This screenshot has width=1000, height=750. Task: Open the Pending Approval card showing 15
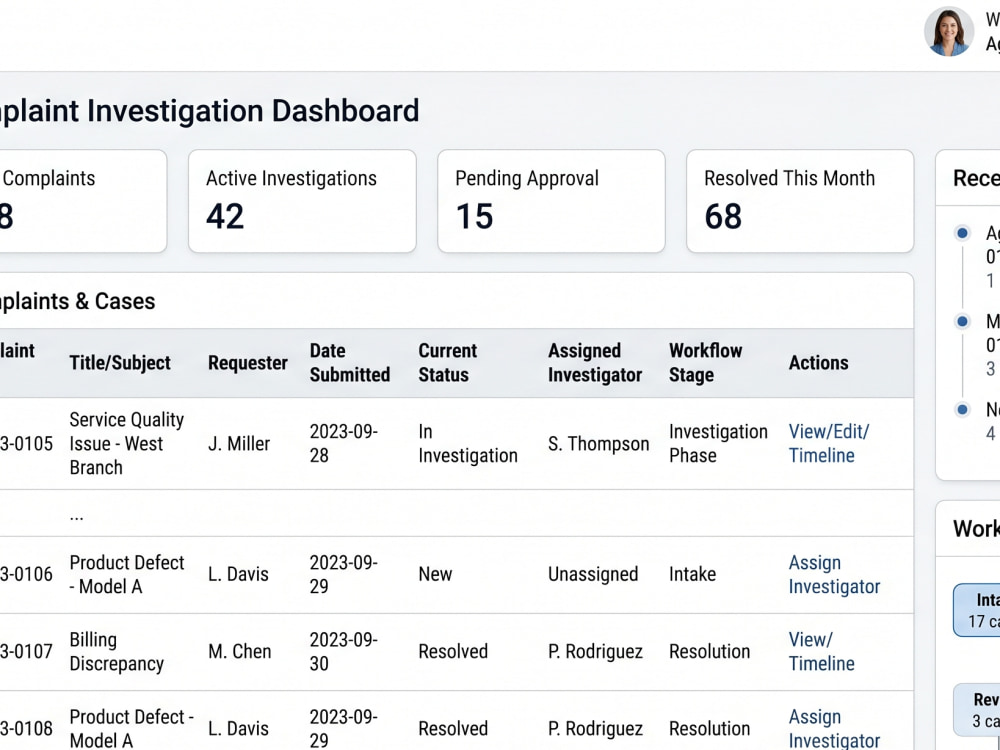click(551, 202)
